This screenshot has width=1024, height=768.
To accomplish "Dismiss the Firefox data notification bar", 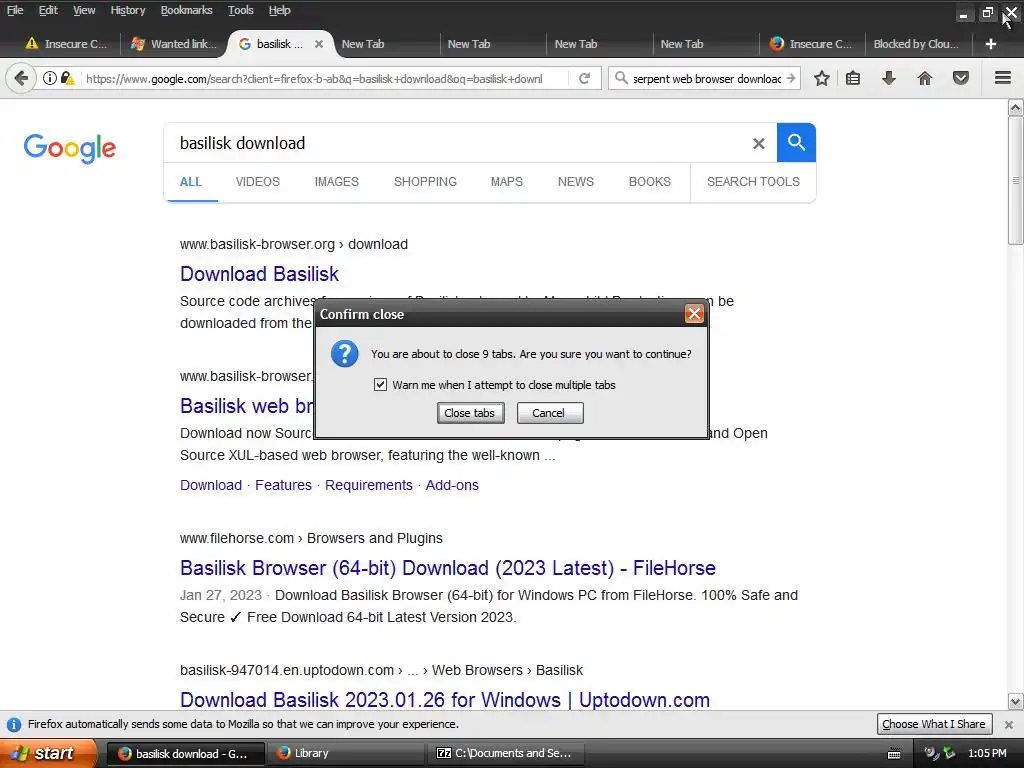I will (1008, 724).
